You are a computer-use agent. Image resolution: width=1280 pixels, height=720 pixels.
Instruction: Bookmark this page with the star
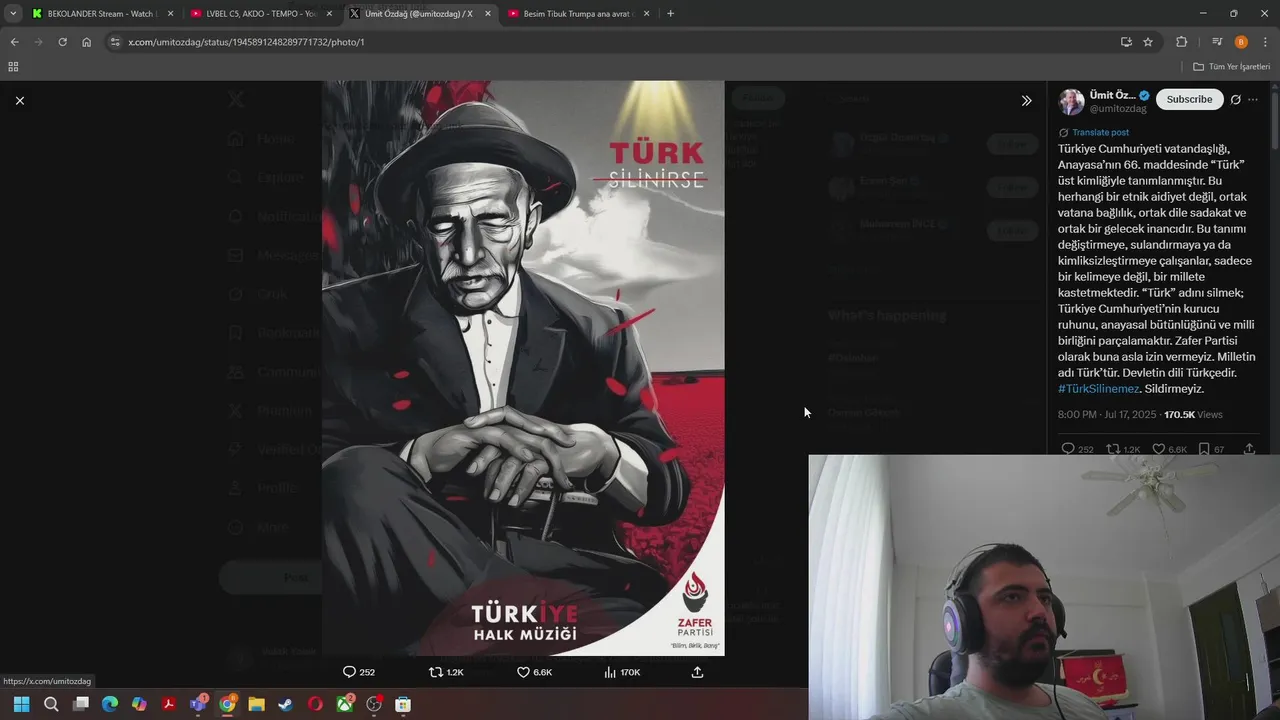click(1148, 42)
